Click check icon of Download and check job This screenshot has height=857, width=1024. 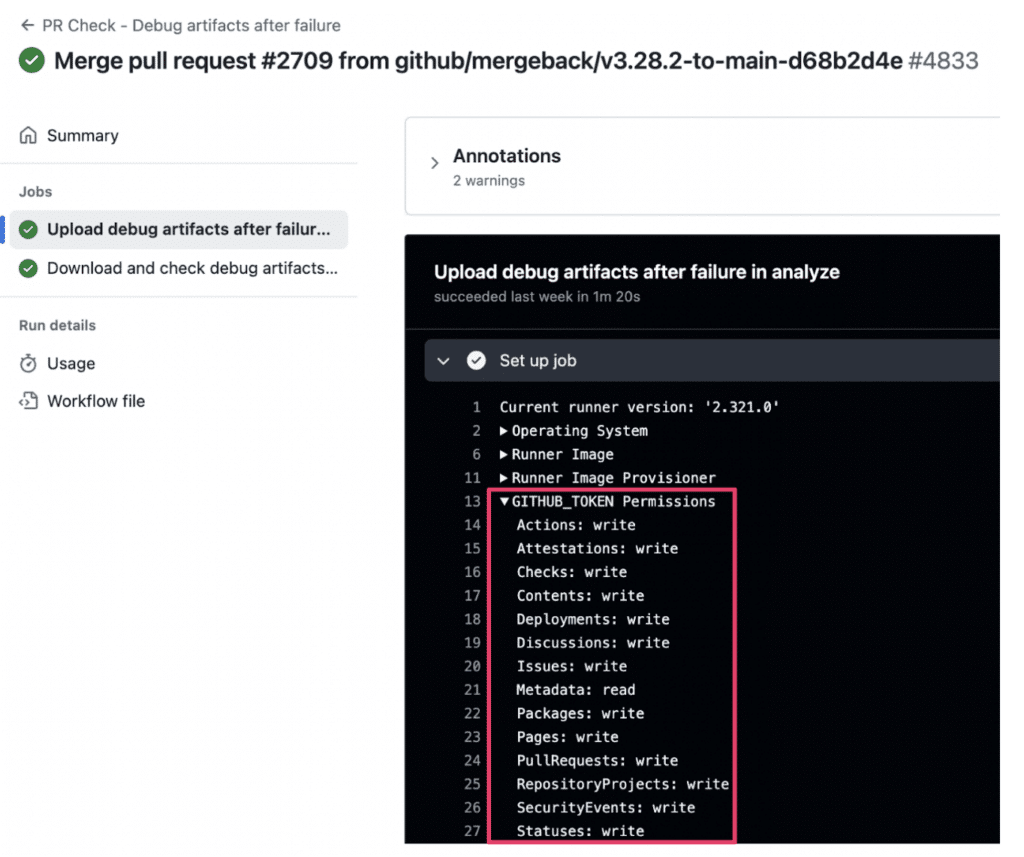click(28, 268)
